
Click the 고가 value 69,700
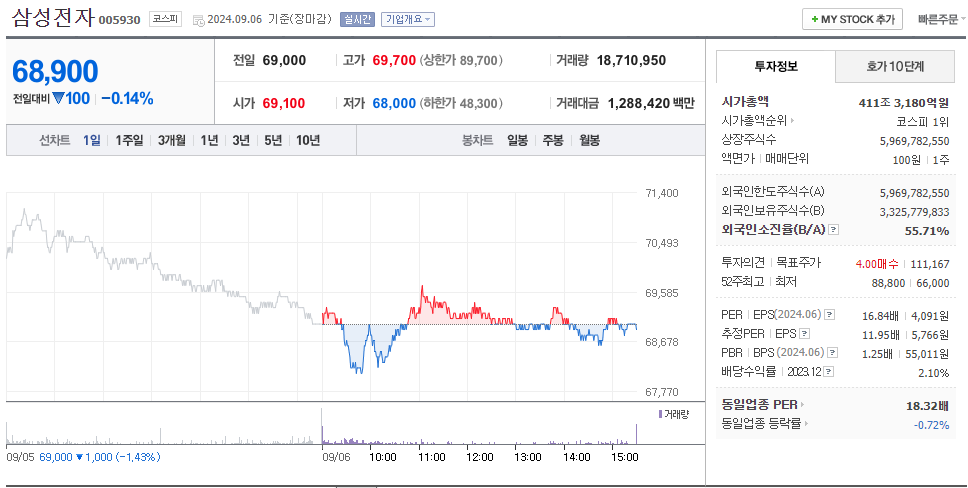point(394,61)
